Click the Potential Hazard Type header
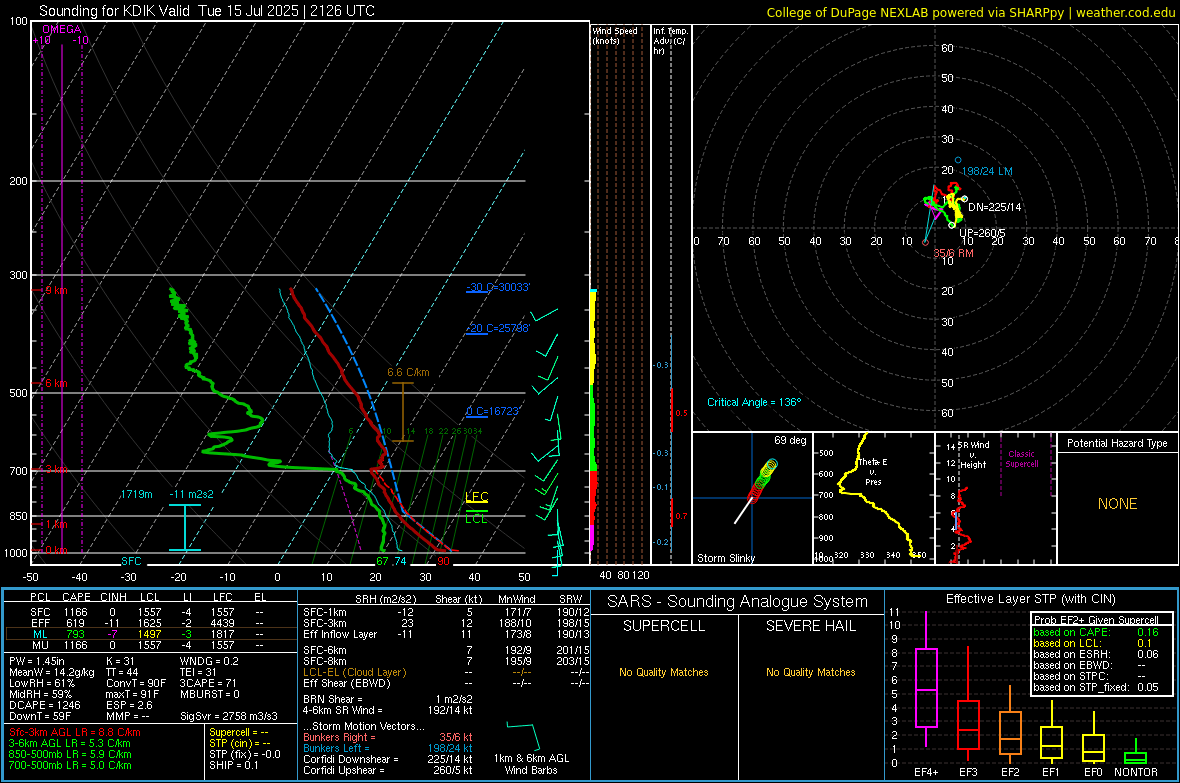The width and height of the screenshot is (1180, 783). (1117, 443)
